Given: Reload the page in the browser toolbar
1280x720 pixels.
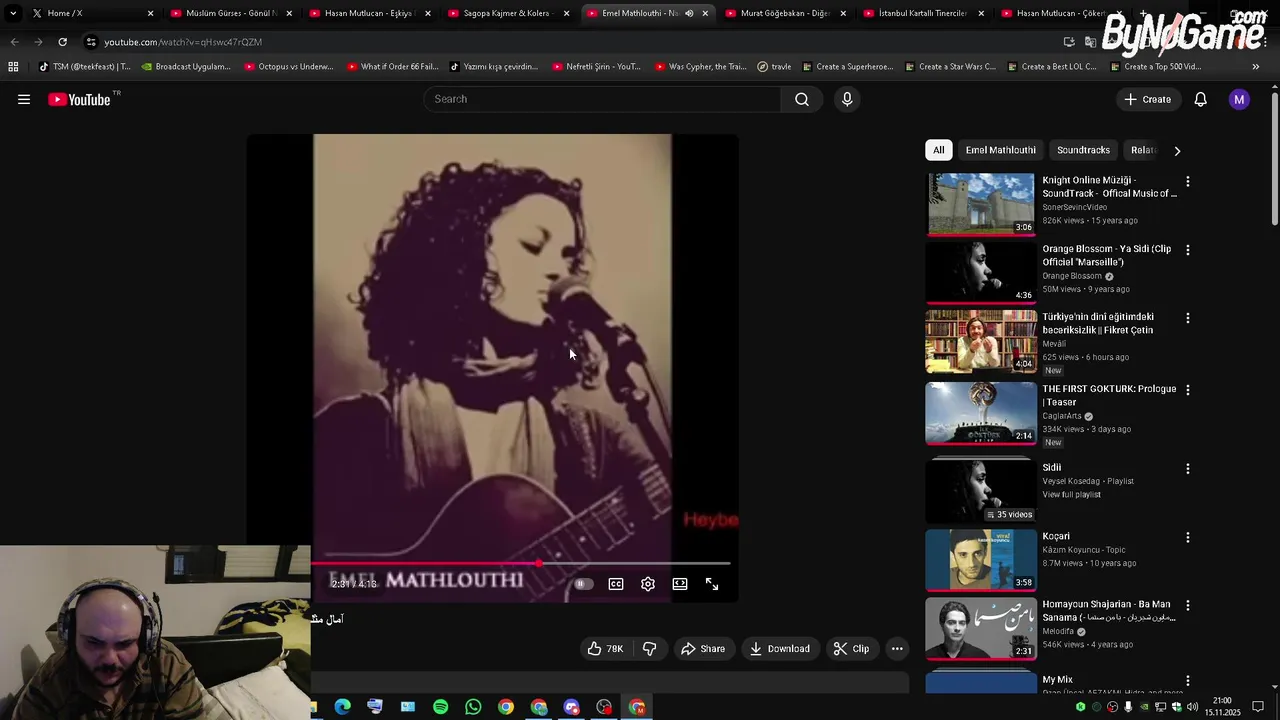Looking at the screenshot, I should (62, 42).
